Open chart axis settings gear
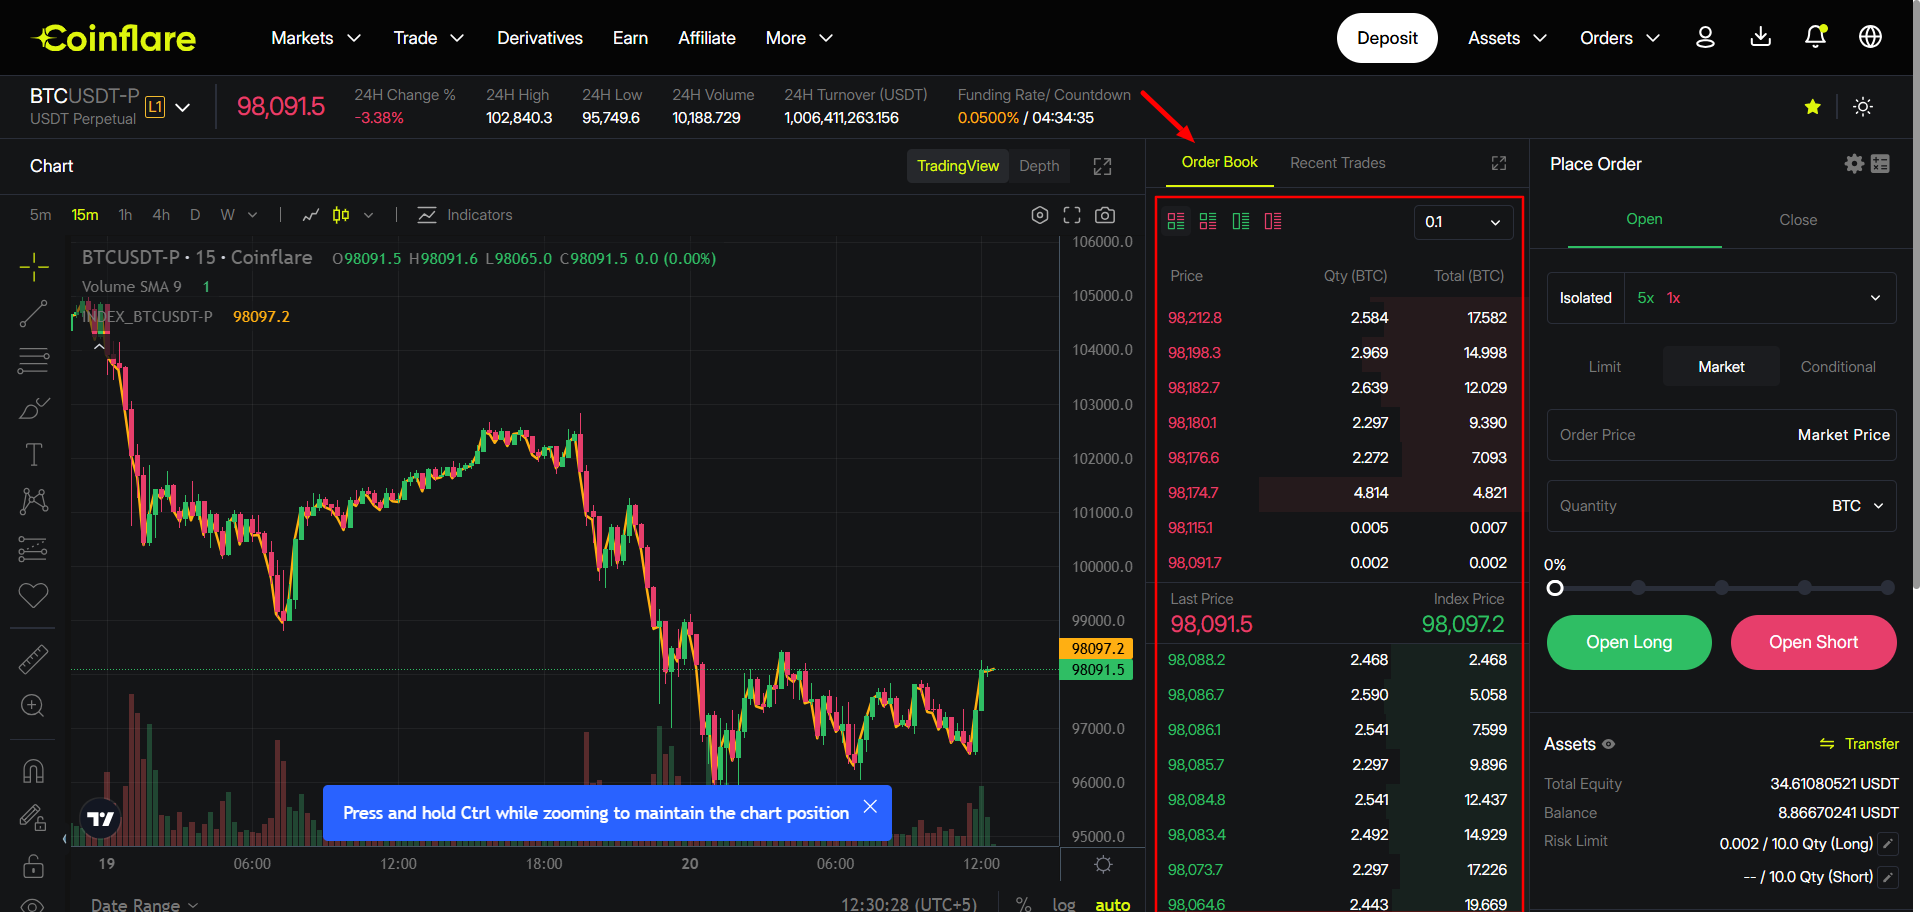This screenshot has width=1920, height=912. pos(1103,864)
